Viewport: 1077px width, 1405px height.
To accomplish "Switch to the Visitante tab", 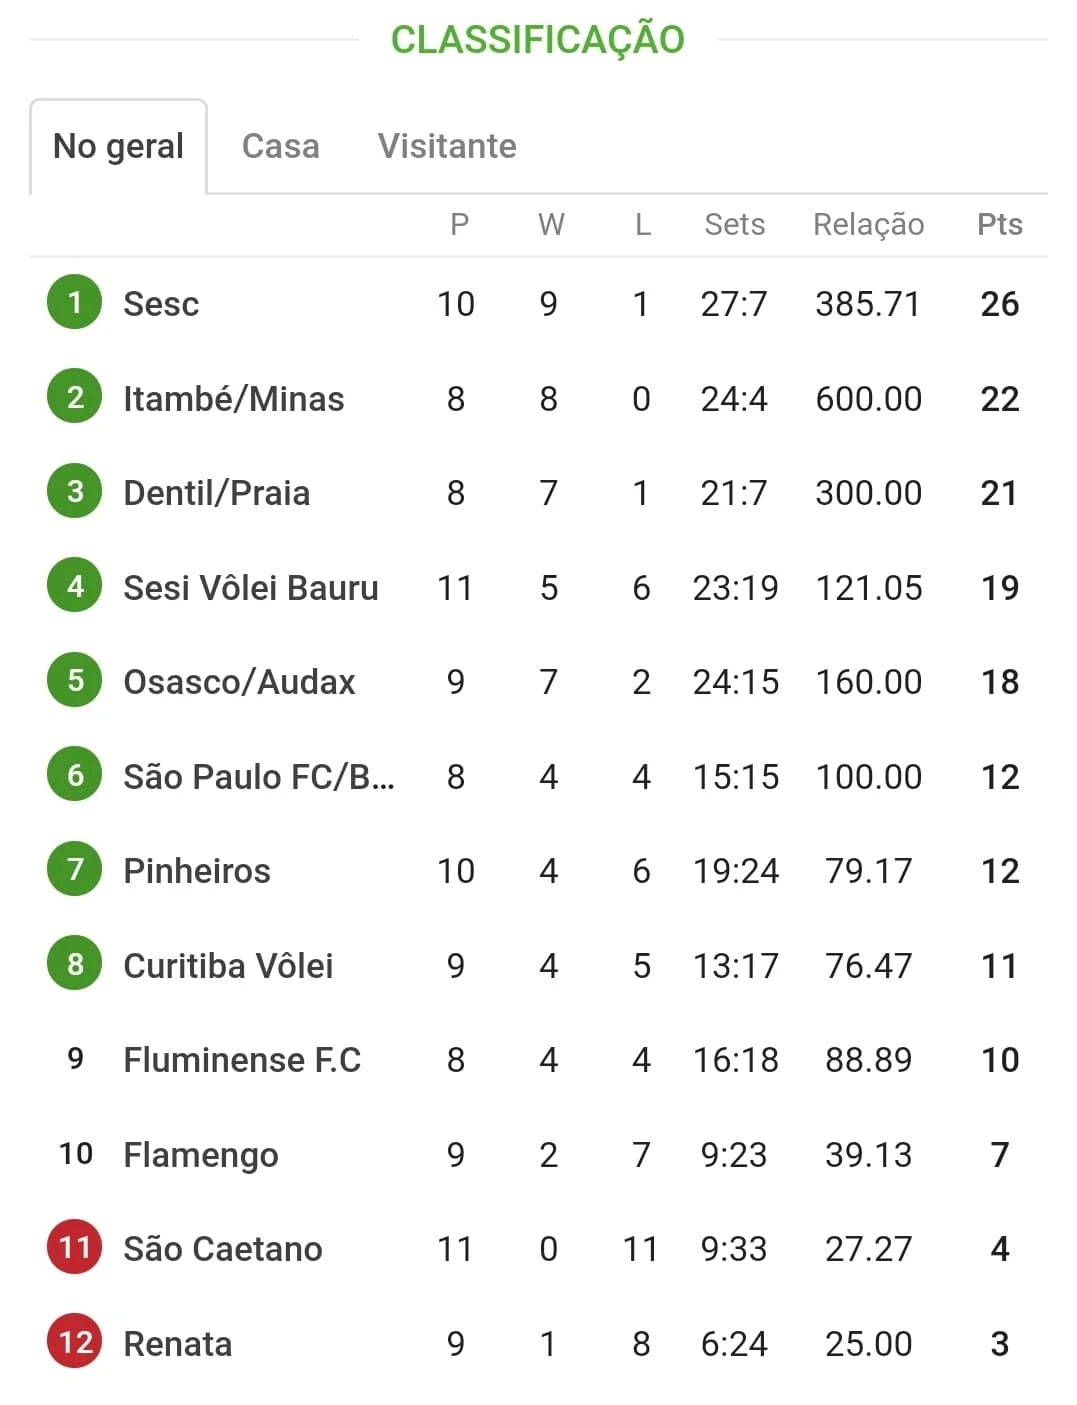I will pos(447,146).
